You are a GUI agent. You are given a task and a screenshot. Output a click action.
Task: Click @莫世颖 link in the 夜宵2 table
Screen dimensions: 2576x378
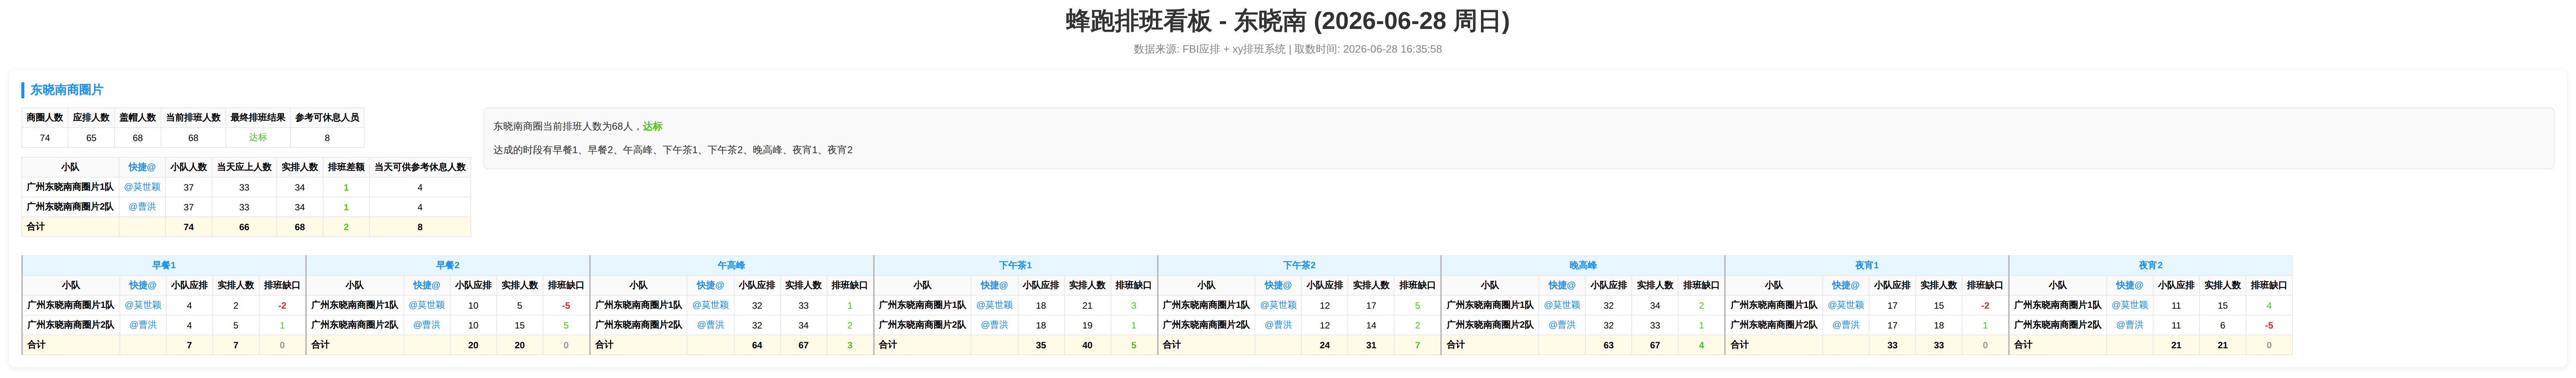pos(2130,305)
